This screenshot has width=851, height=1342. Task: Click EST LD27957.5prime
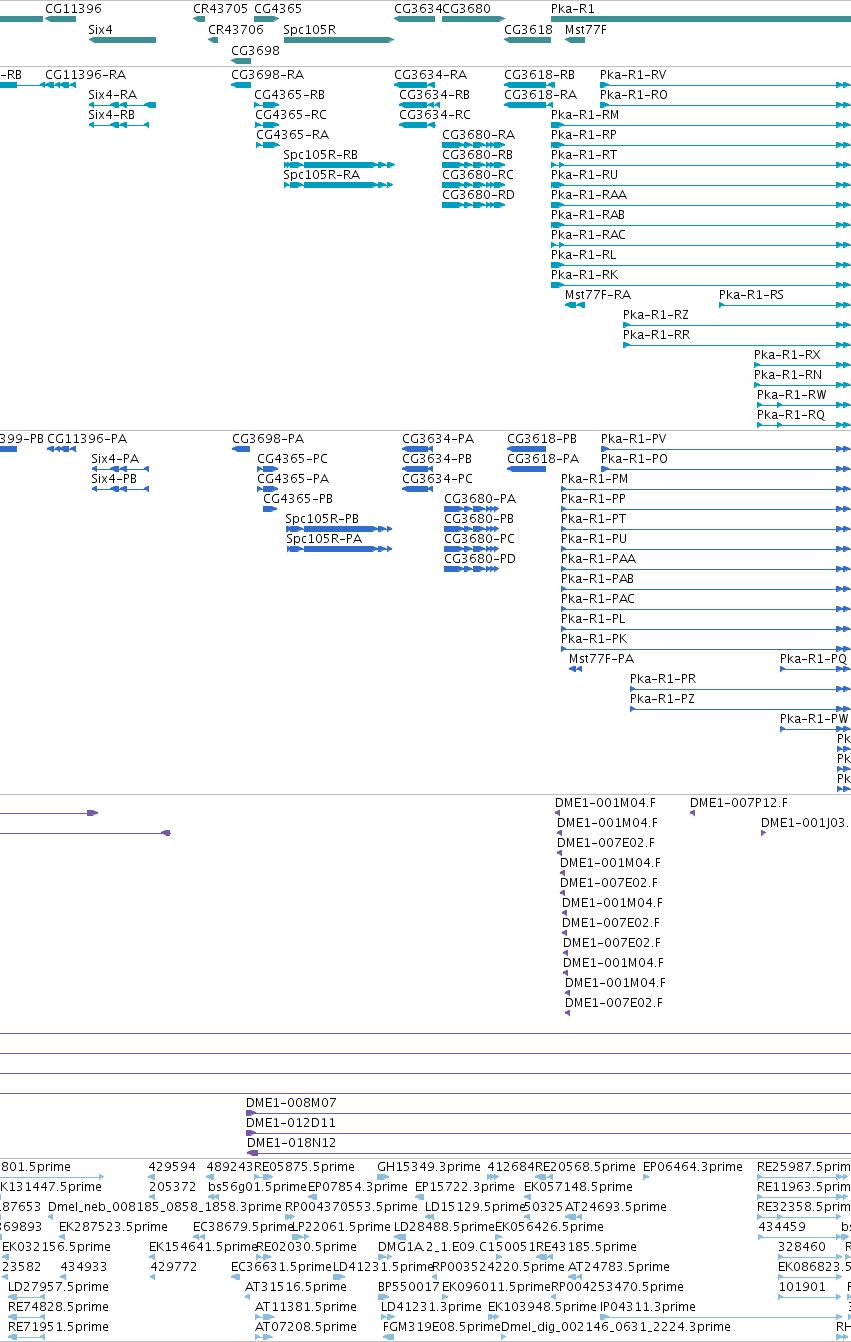tap(56, 1287)
